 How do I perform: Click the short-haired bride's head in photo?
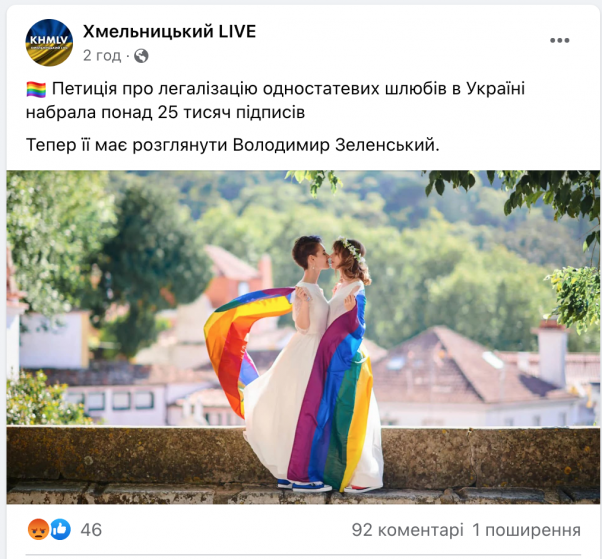pyautogui.click(x=311, y=253)
